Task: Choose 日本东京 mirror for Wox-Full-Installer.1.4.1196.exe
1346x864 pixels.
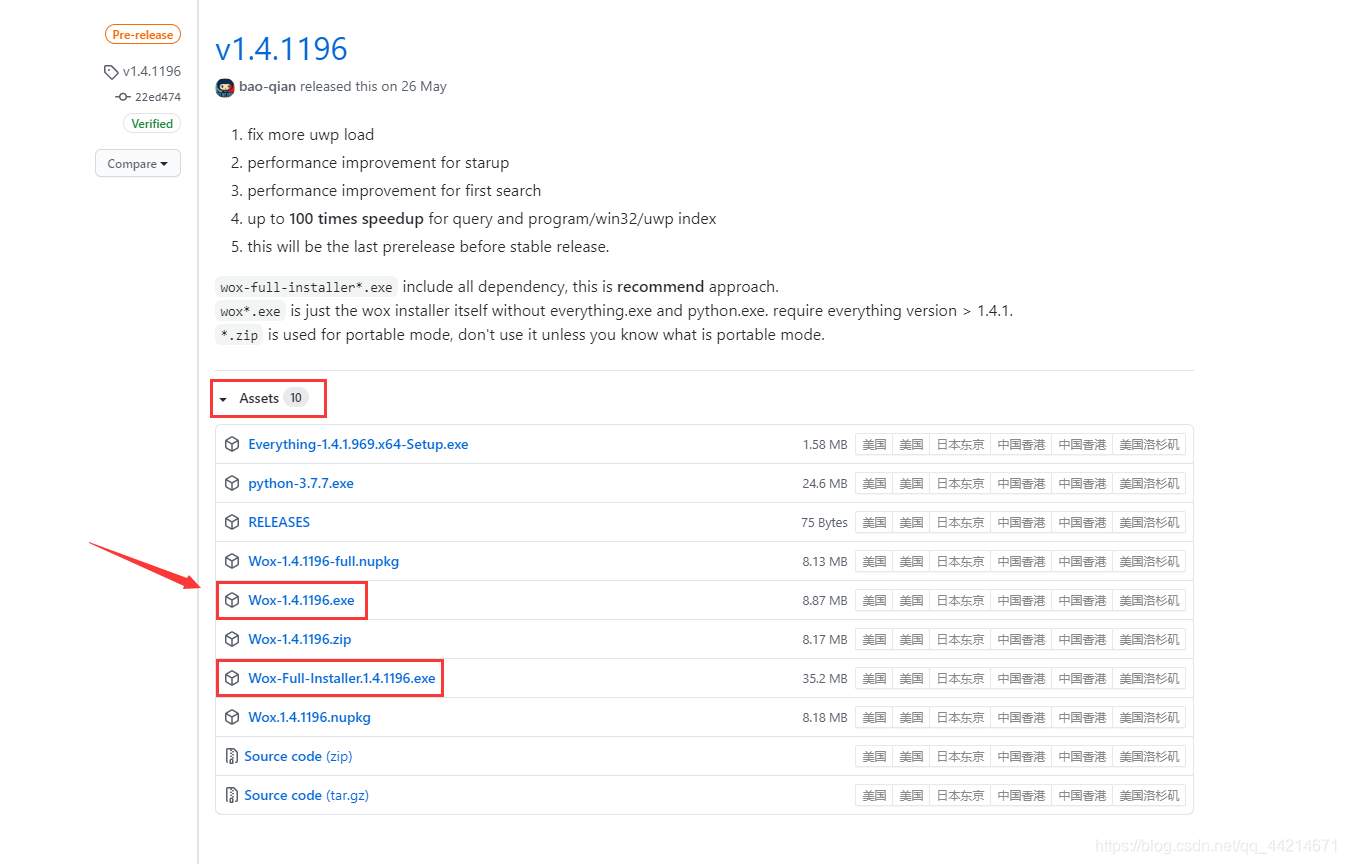Action: coord(960,678)
